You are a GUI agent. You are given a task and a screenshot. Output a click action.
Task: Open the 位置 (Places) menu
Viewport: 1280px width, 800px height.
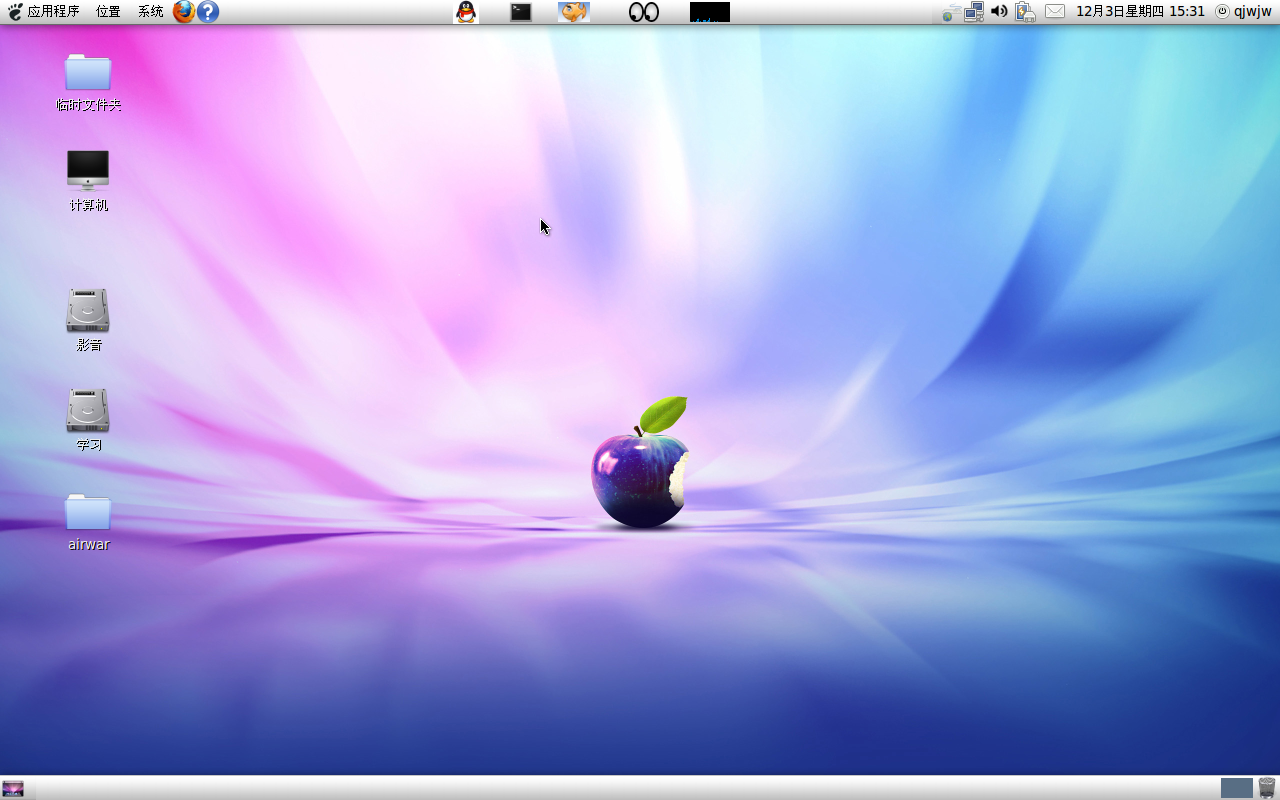pyautogui.click(x=108, y=12)
